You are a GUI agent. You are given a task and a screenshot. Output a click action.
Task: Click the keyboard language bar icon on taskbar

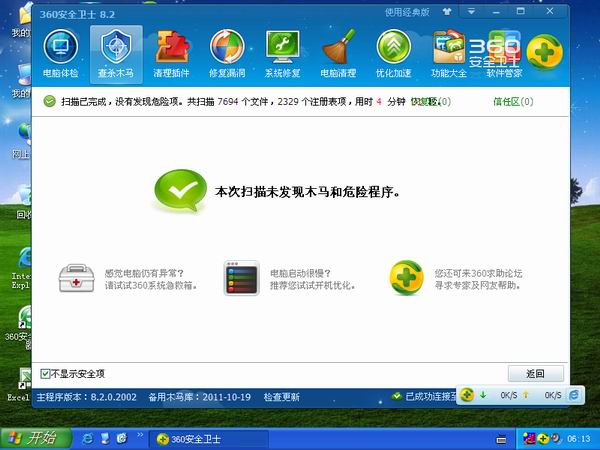coord(501,439)
